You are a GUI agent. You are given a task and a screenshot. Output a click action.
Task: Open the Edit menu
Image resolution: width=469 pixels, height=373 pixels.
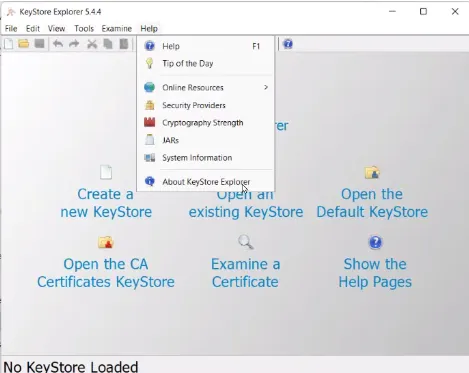pos(33,29)
